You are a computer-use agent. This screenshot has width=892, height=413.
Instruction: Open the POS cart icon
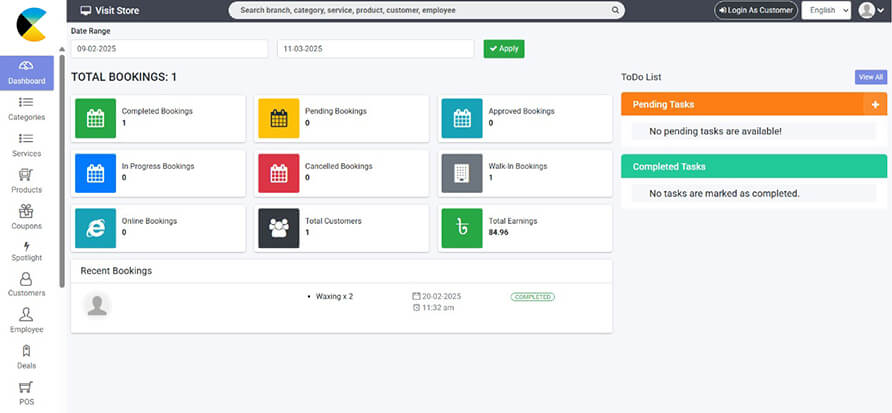[x=26, y=387]
